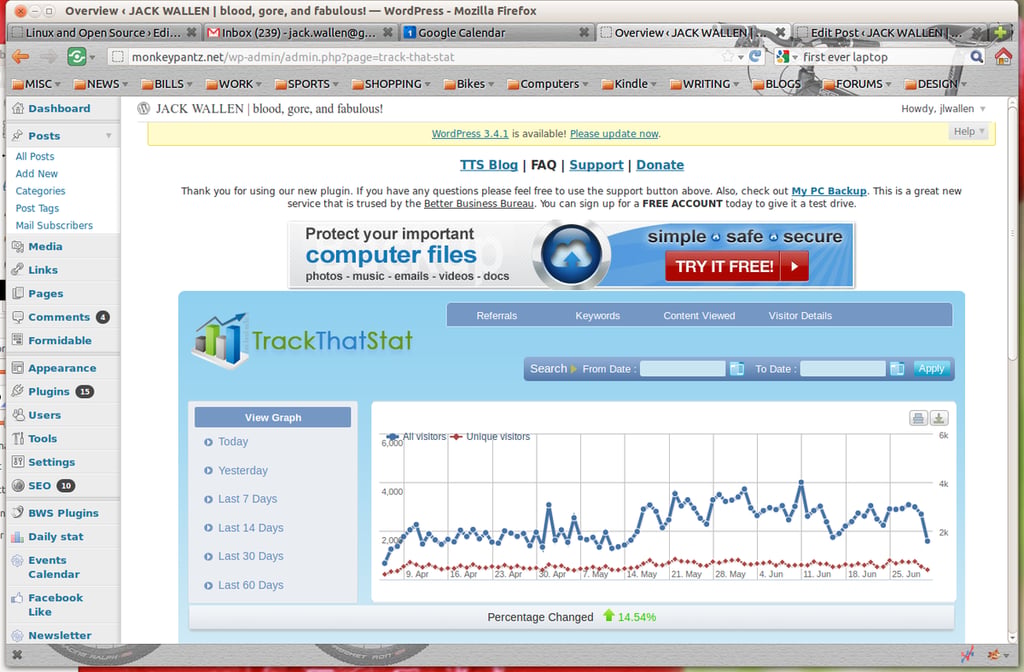Viewport: 1024px width, 672px height.
Task: Open the Donate link
Action: 660,165
